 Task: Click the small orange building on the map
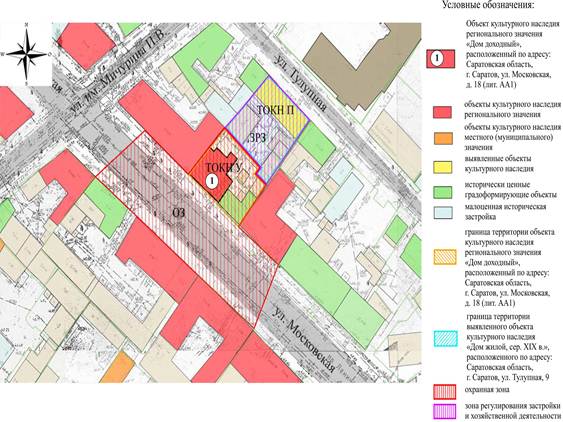(x=118, y=367)
